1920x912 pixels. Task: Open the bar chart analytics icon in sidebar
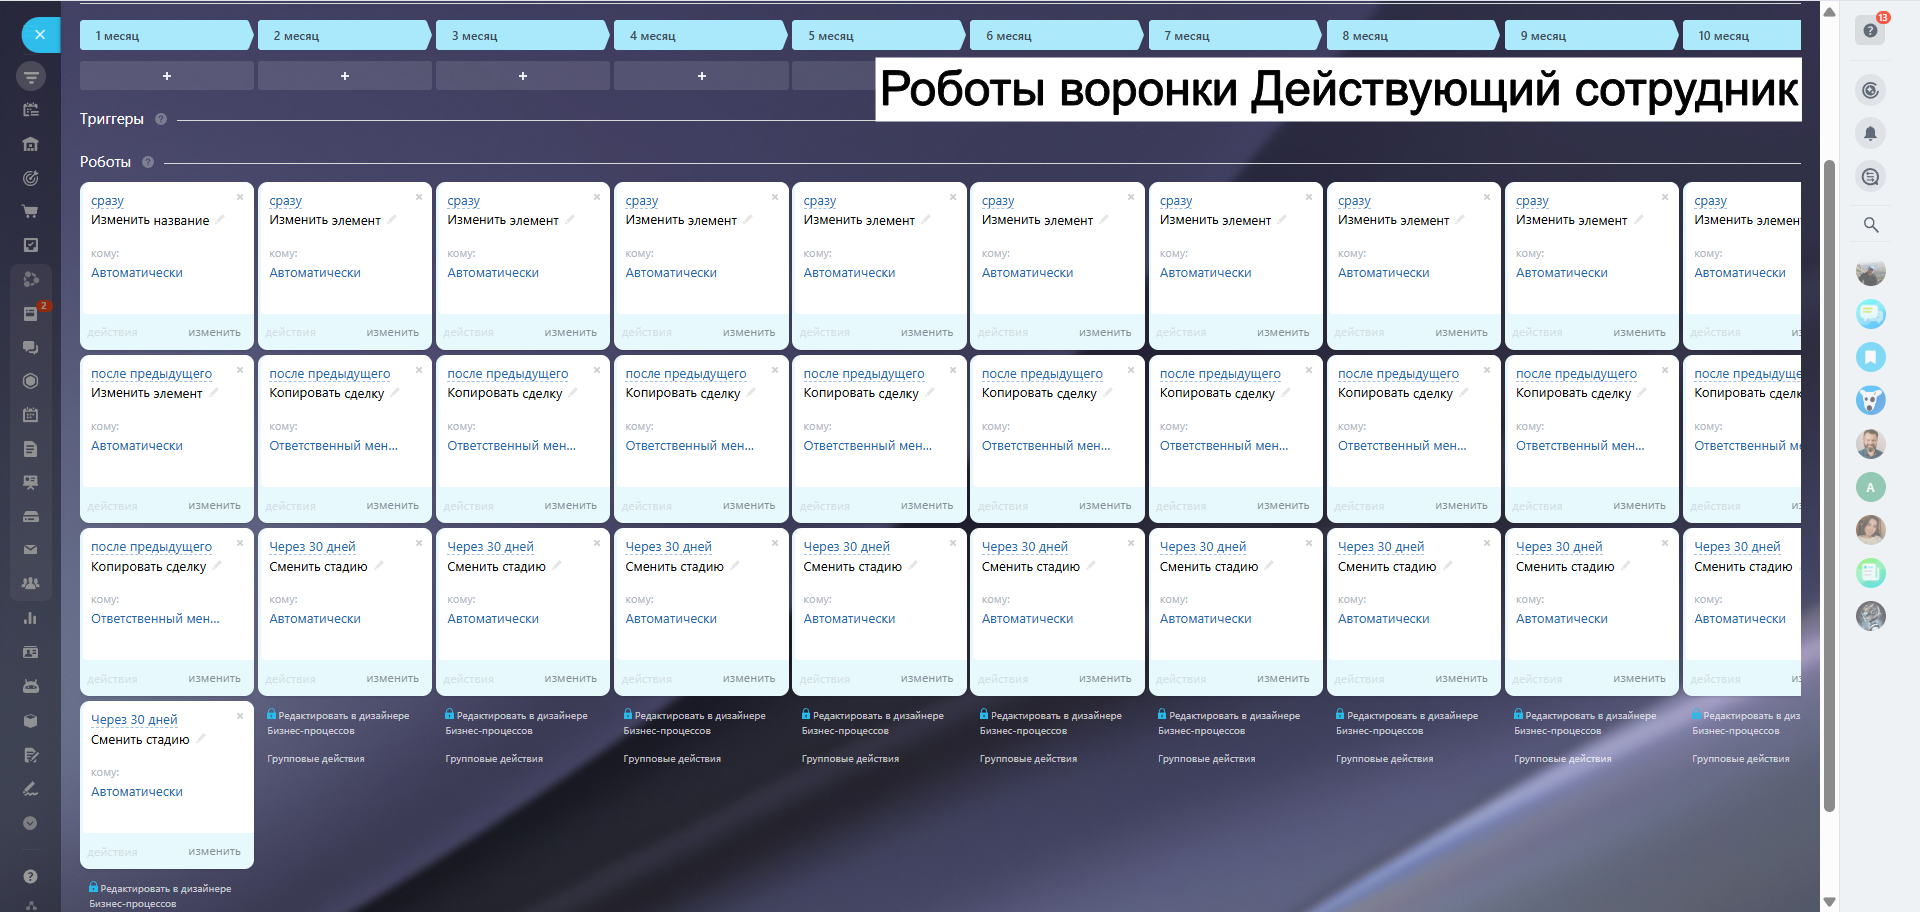click(x=31, y=618)
